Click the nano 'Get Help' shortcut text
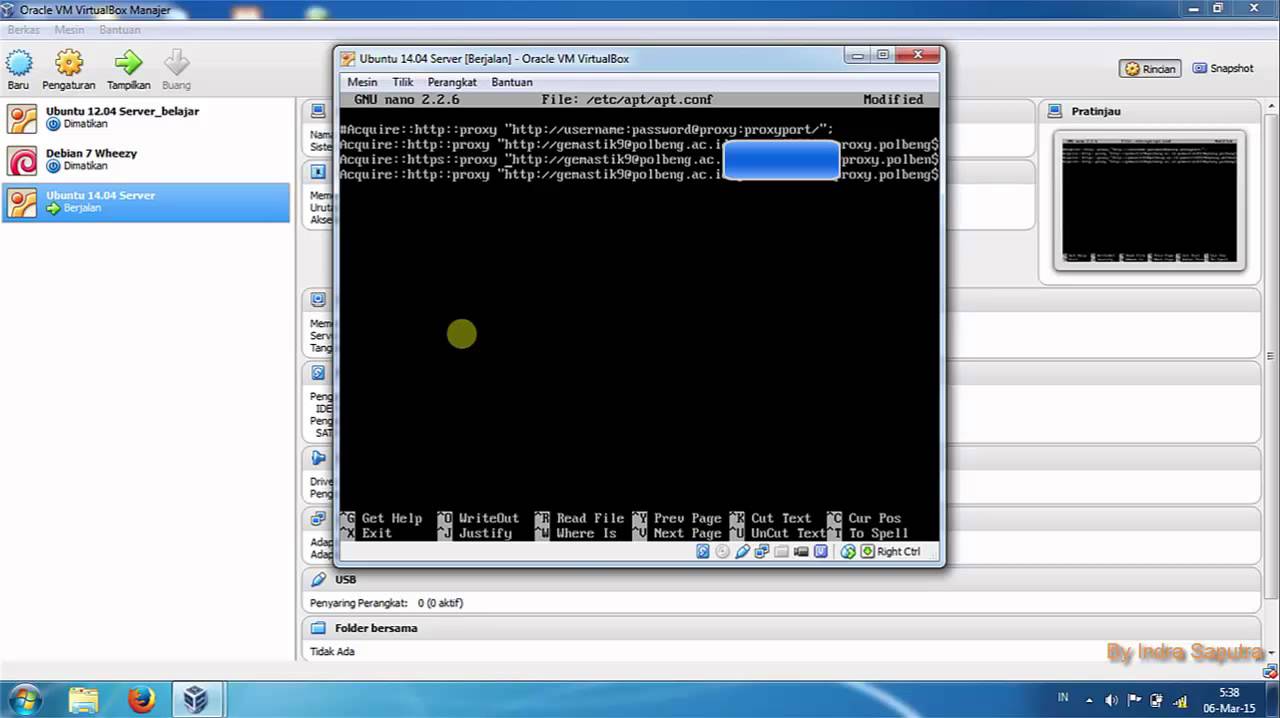 tap(392, 518)
